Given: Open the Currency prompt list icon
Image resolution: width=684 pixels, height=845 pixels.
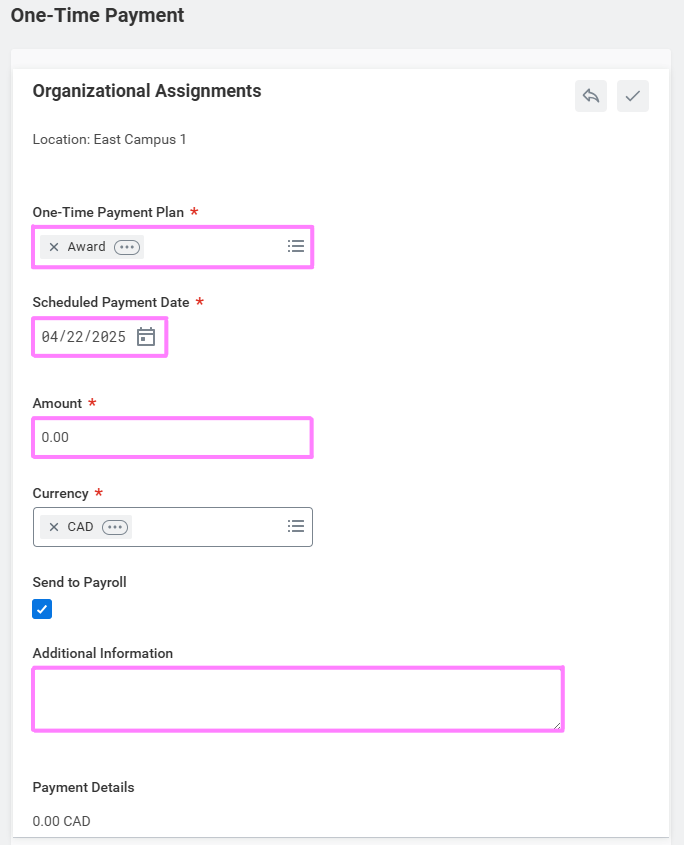Looking at the screenshot, I should coord(296,526).
